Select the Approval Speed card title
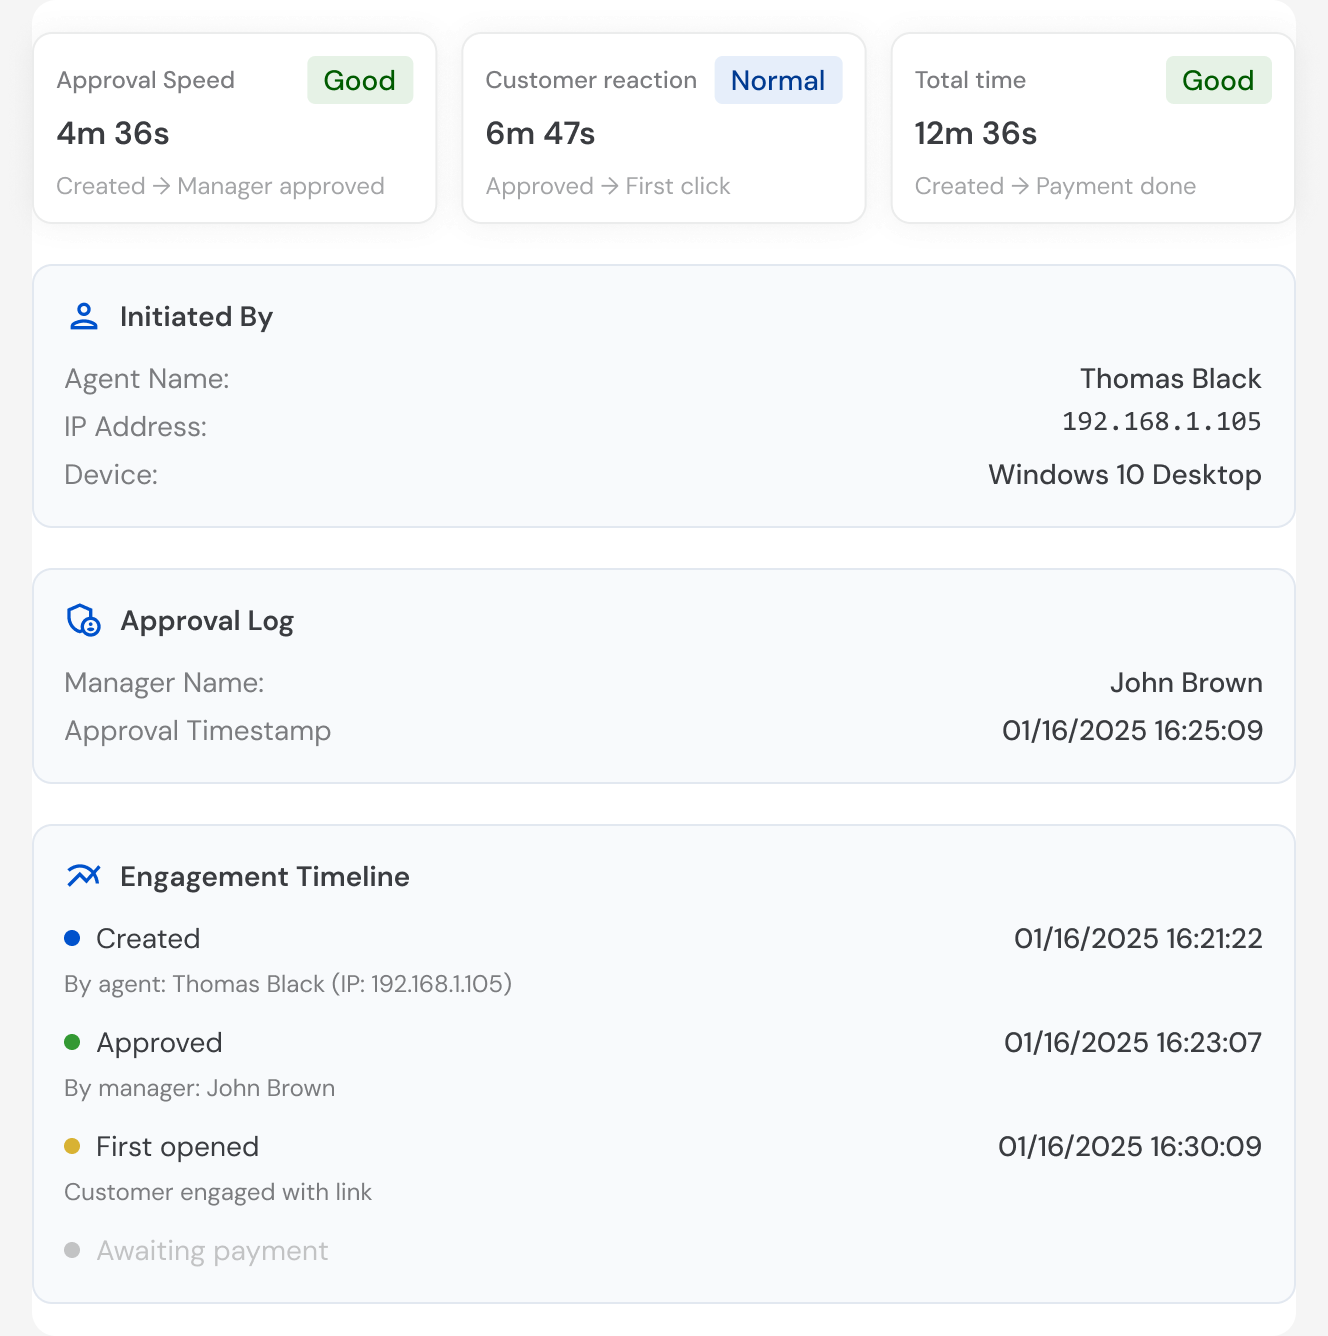1328x1336 pixels. 146,80
